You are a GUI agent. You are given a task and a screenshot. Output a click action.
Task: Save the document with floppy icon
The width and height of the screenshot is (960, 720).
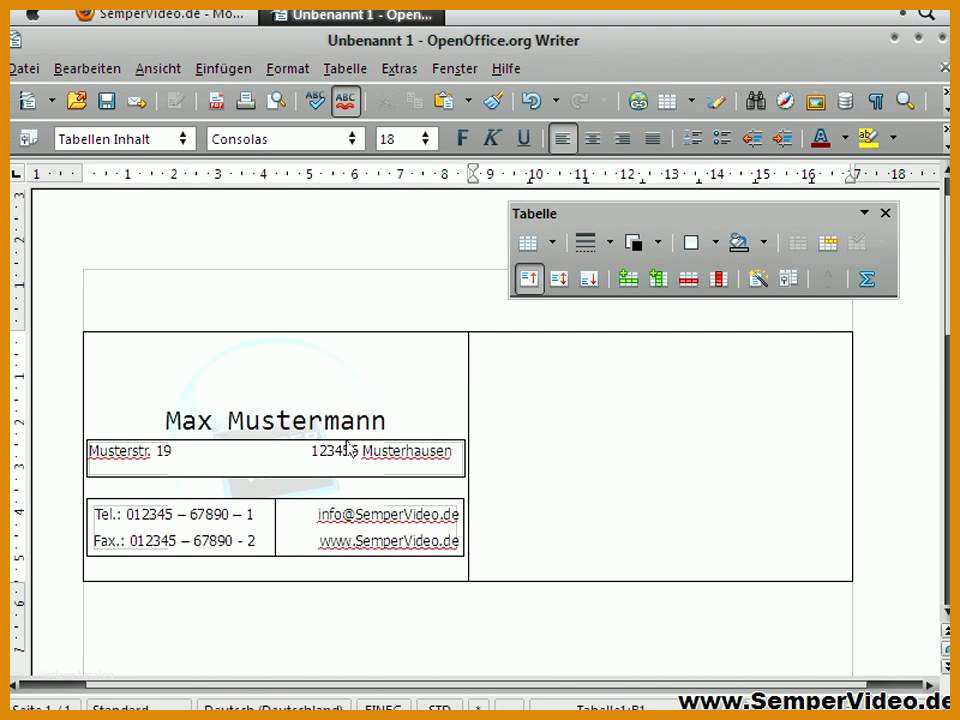coord(107,100)
